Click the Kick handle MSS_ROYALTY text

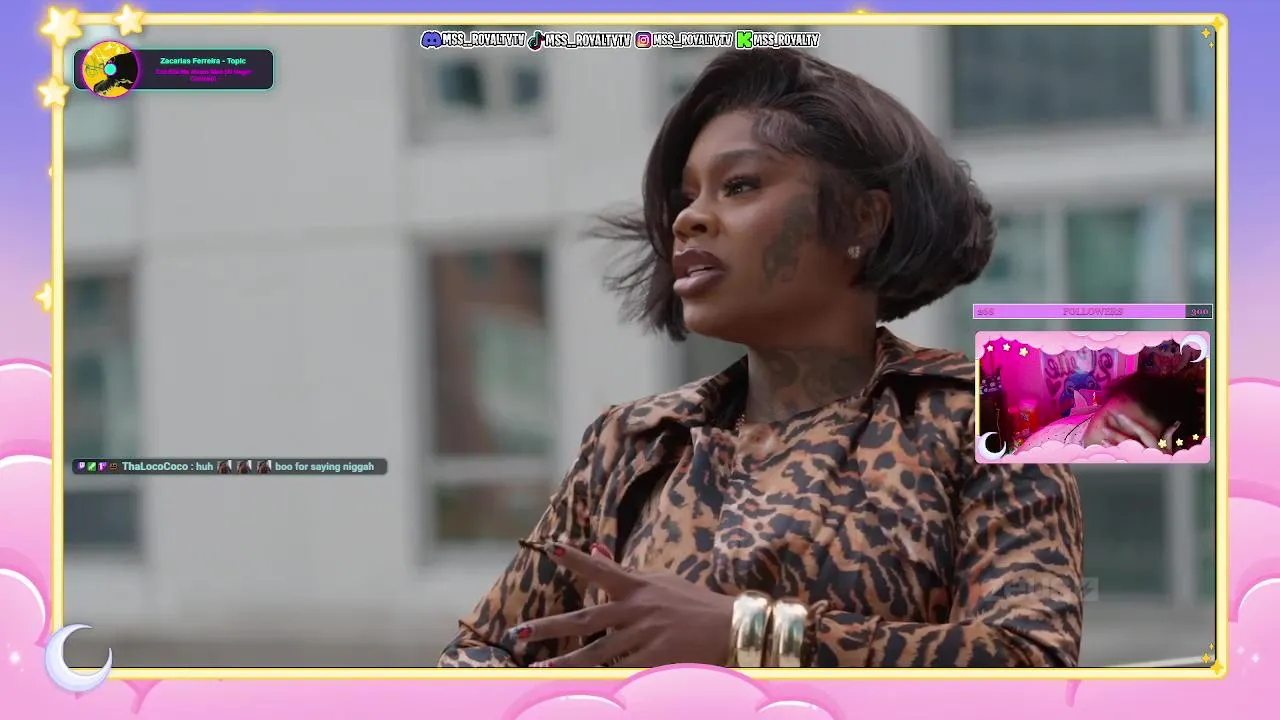point(786,40)
